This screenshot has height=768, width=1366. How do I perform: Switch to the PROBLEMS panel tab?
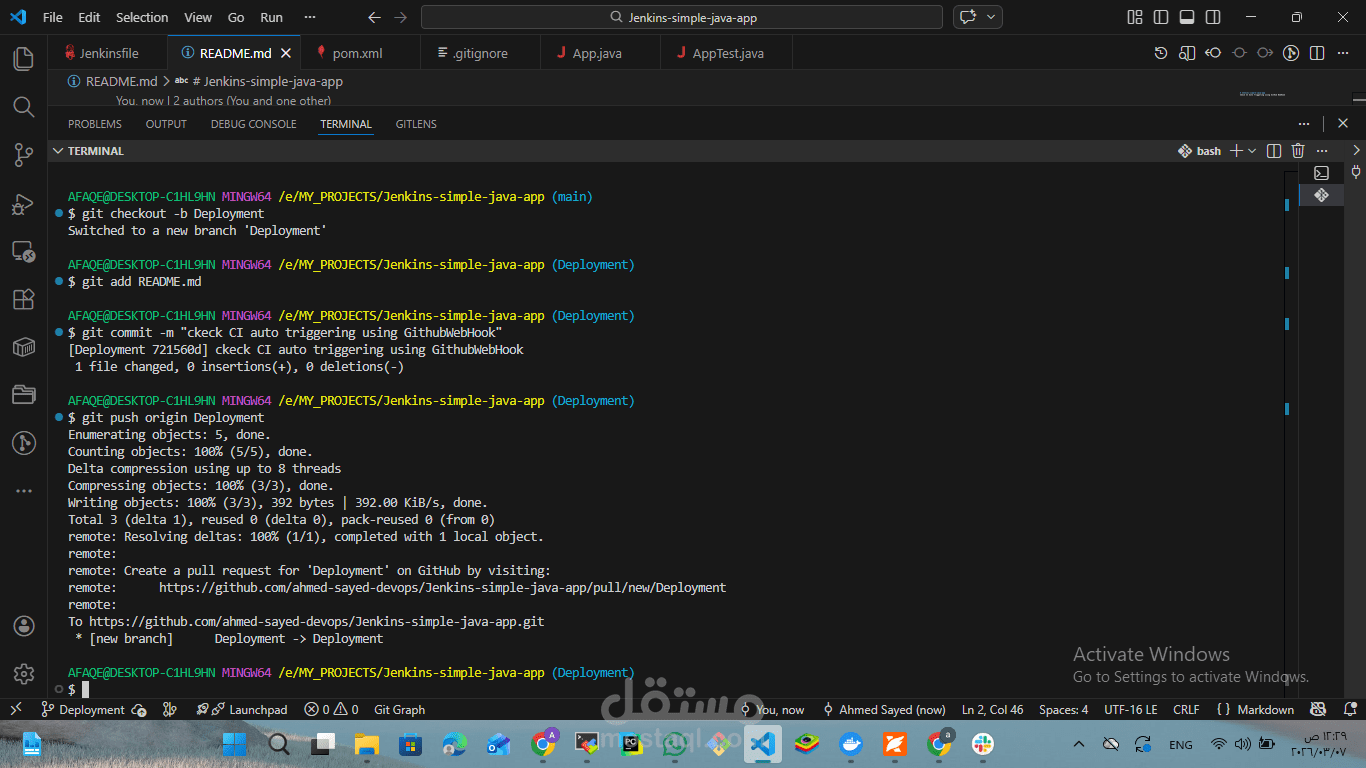(95, 124)
